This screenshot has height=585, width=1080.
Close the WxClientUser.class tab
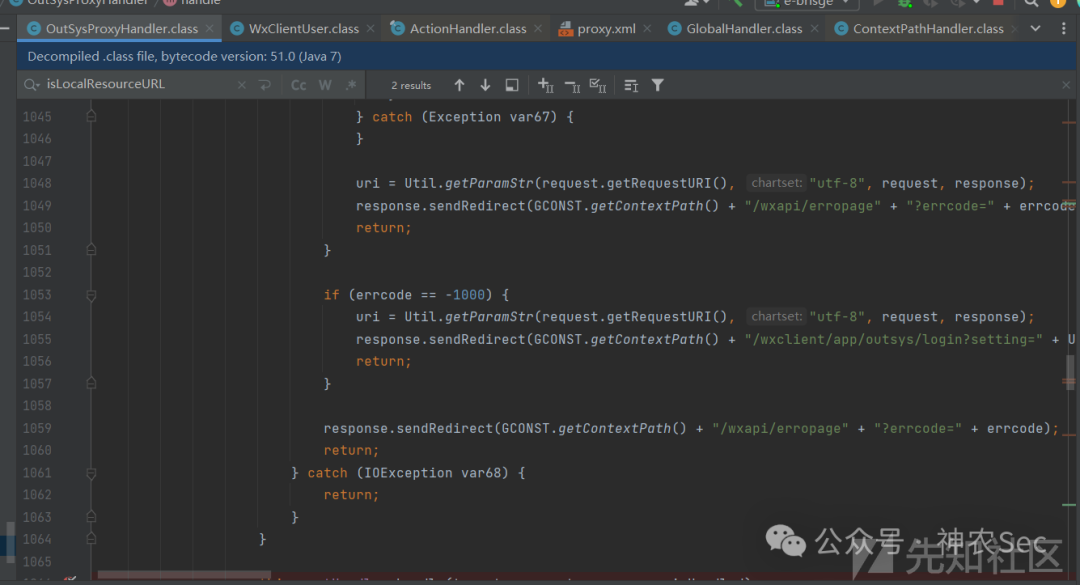point(371,29)
